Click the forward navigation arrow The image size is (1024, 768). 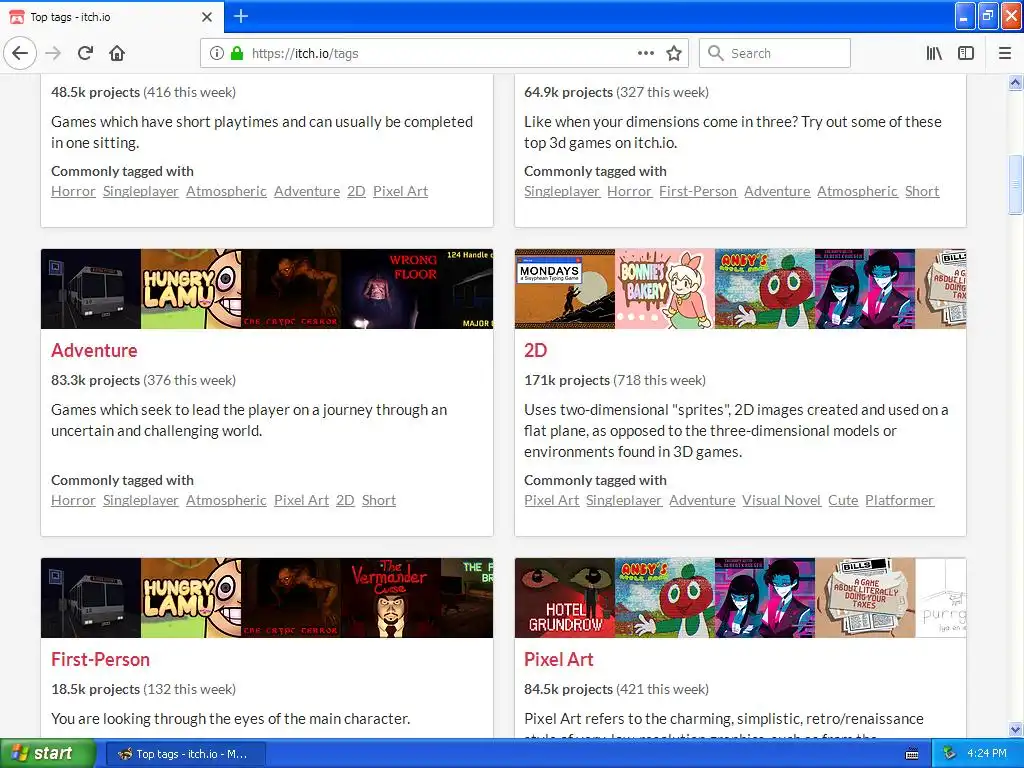[53, 54]
